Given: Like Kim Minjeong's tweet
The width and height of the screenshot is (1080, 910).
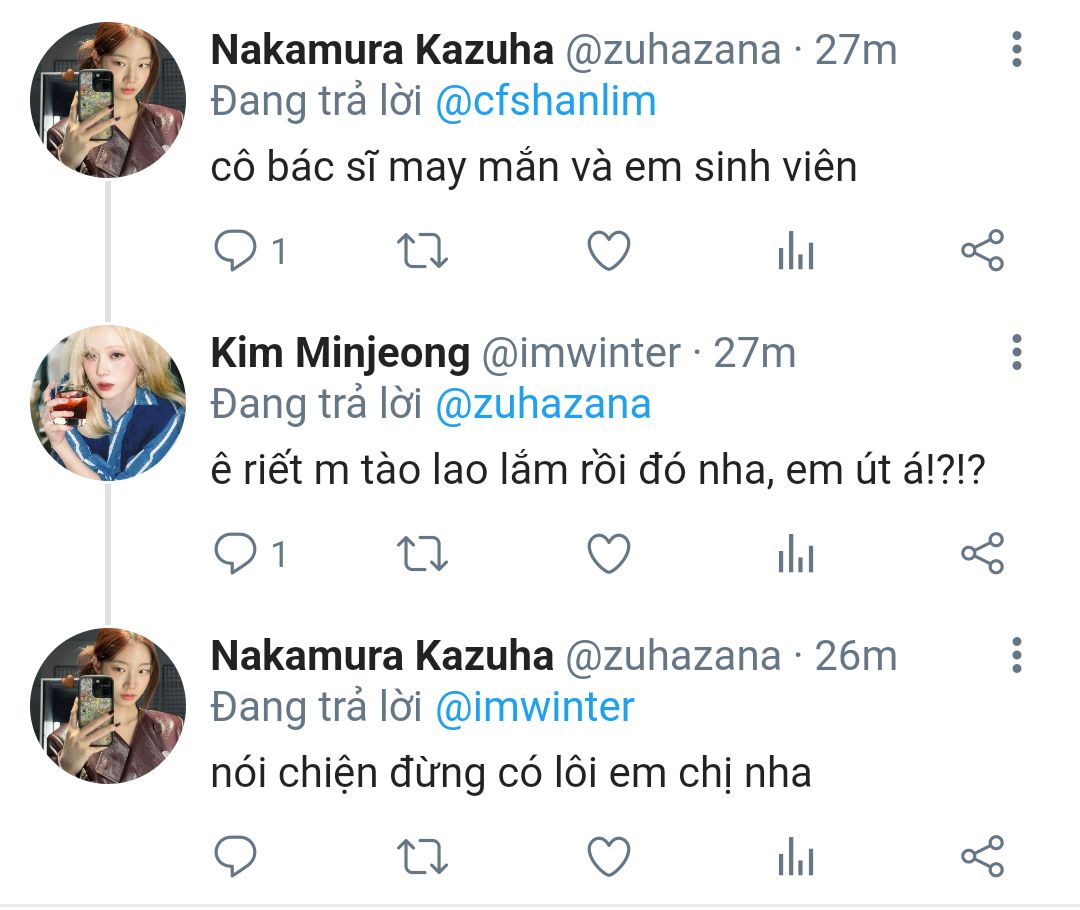Looking at the screenshot, I should [609, 553].
